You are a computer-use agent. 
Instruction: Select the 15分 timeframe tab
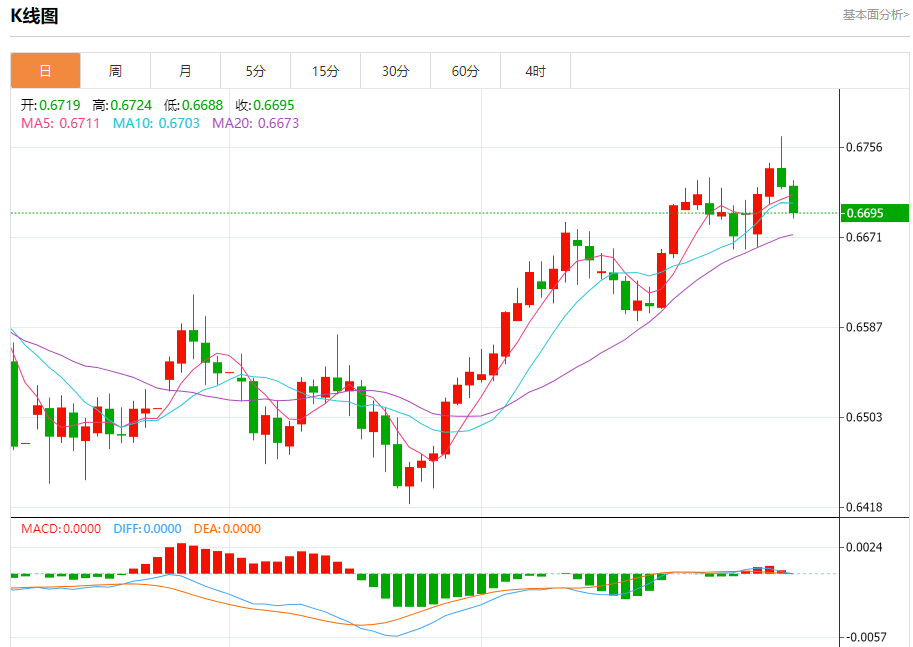(x=325, y=71)
